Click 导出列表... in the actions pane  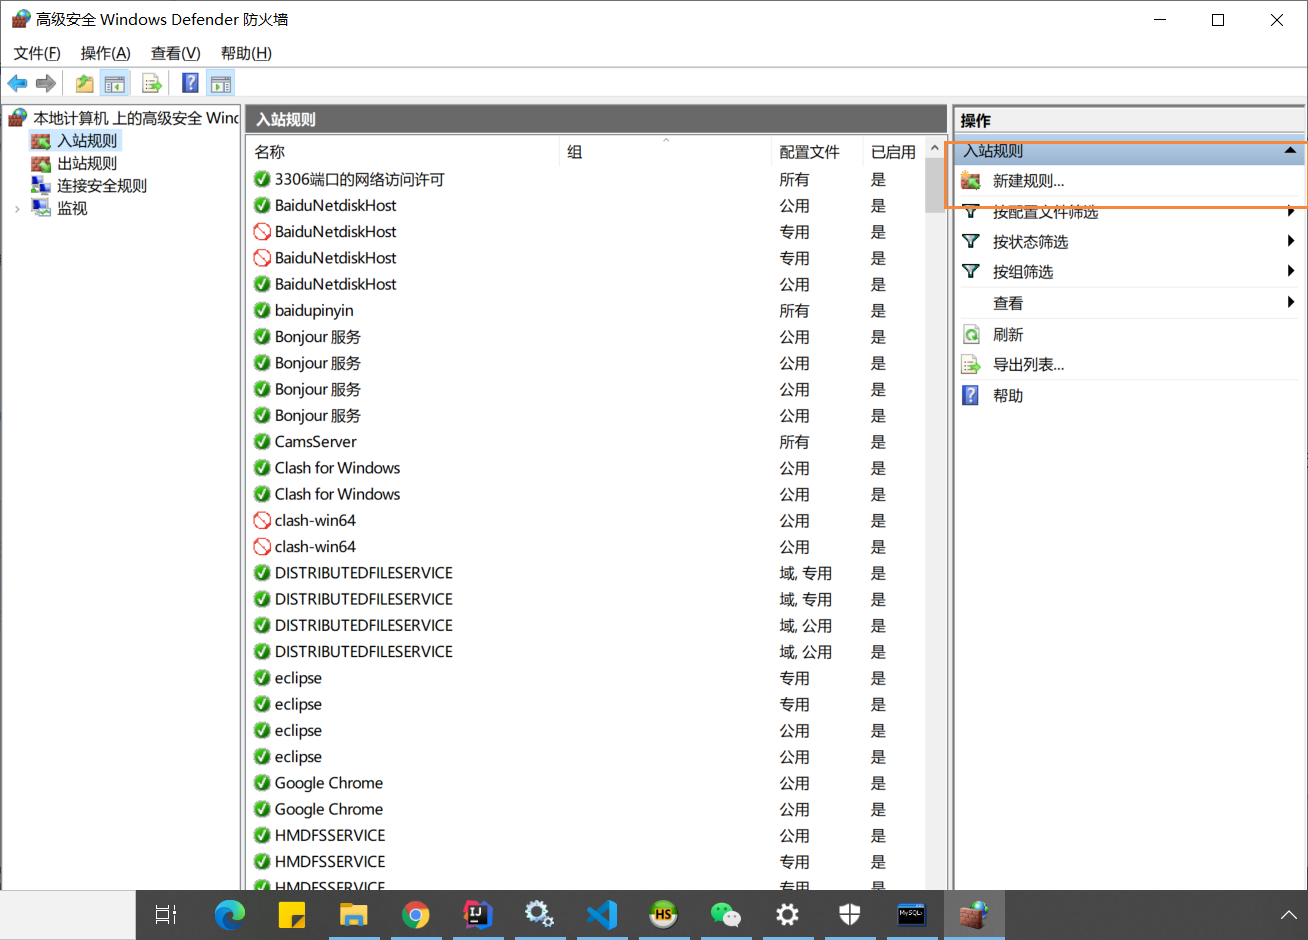coord(1028,365)
